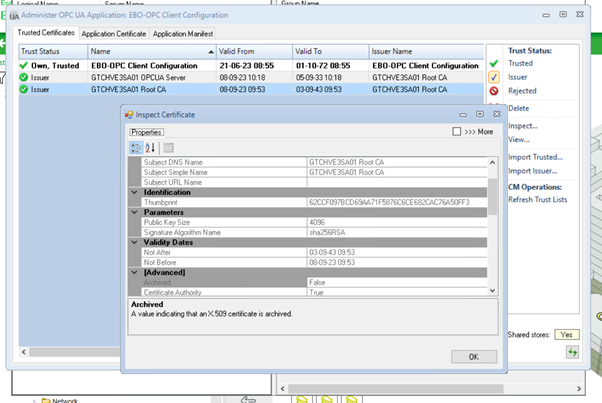Enable the More checkbox

[457, 131]
